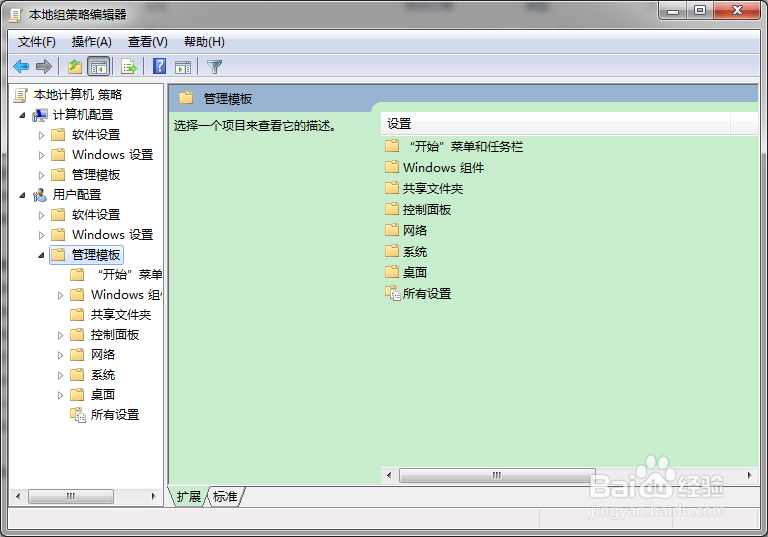768x537 pixels.
Task: Open the 帮助(H) menu
Action: pyautogui.click(x=204, y=42)
